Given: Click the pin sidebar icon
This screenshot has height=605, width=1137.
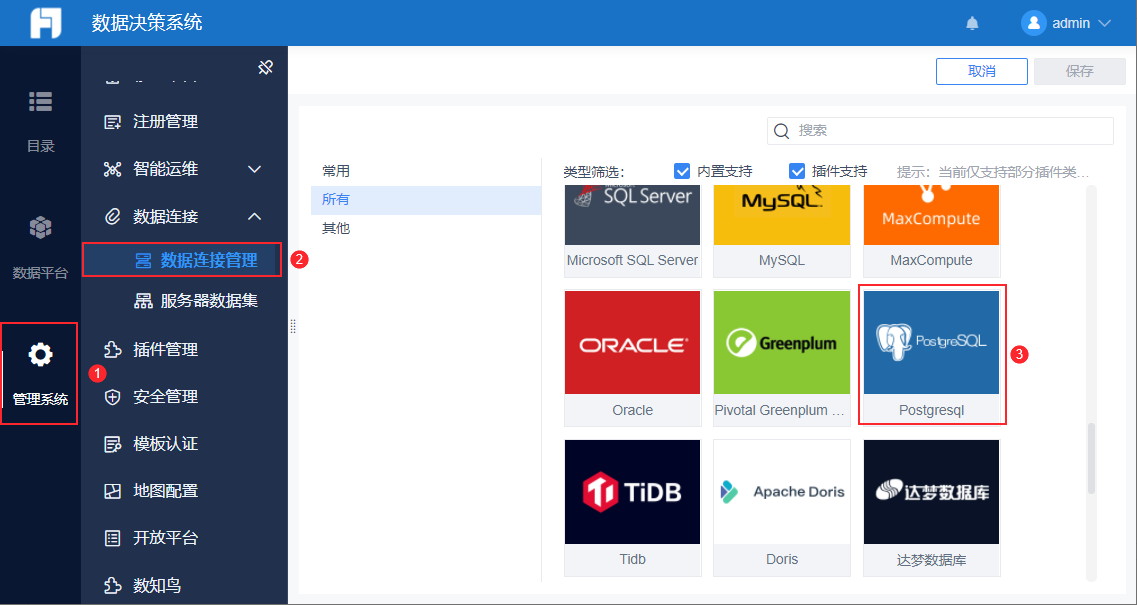Looking at the screenshot, I should pyautogui.click(x=265, y=68).
